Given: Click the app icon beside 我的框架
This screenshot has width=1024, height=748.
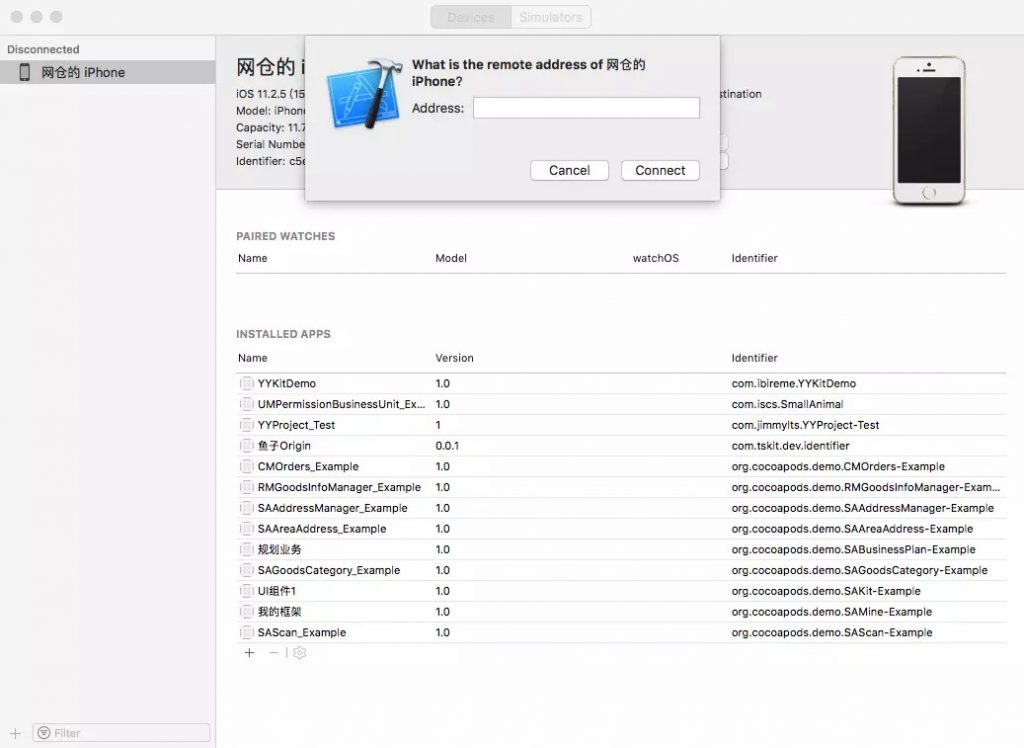Looking at the screenshot, I should pyautogui.click(x=246, y=611).
